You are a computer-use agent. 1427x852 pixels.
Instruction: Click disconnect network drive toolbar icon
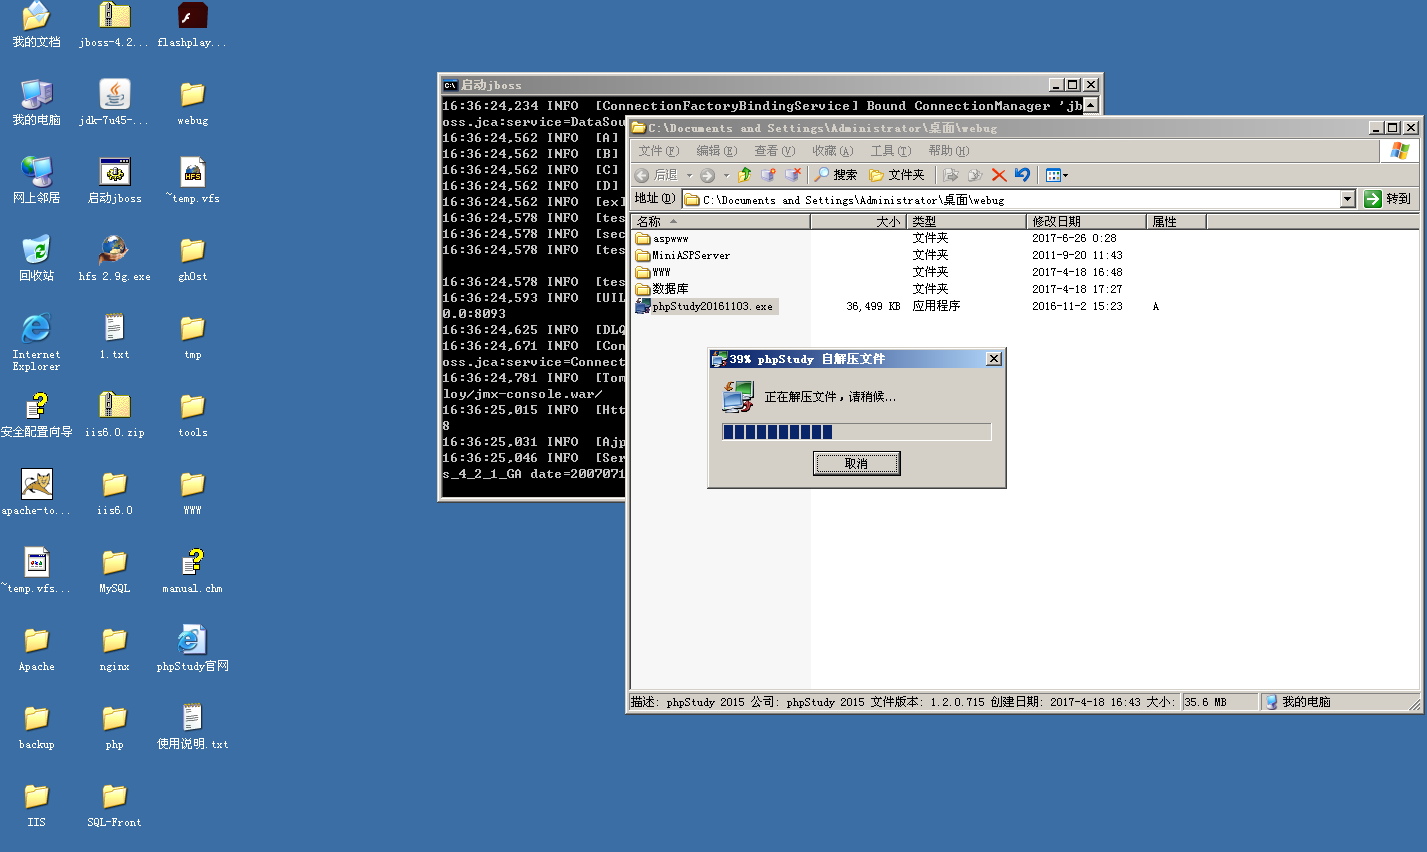pyautogui.click(x=792, y=175)
